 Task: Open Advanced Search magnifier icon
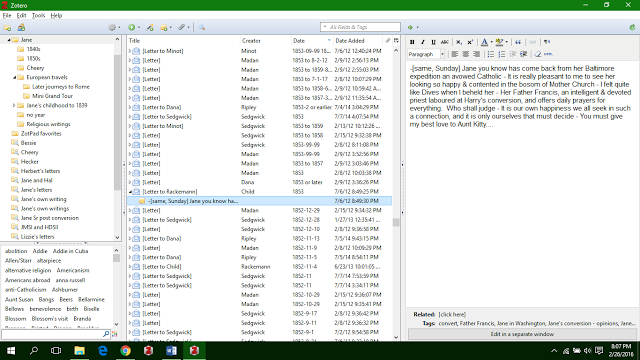pyautogui.click(x=202, y=27)
